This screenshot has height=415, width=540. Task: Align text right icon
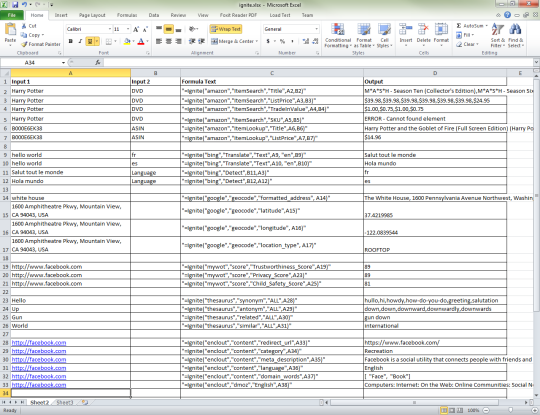click(178, 41)
